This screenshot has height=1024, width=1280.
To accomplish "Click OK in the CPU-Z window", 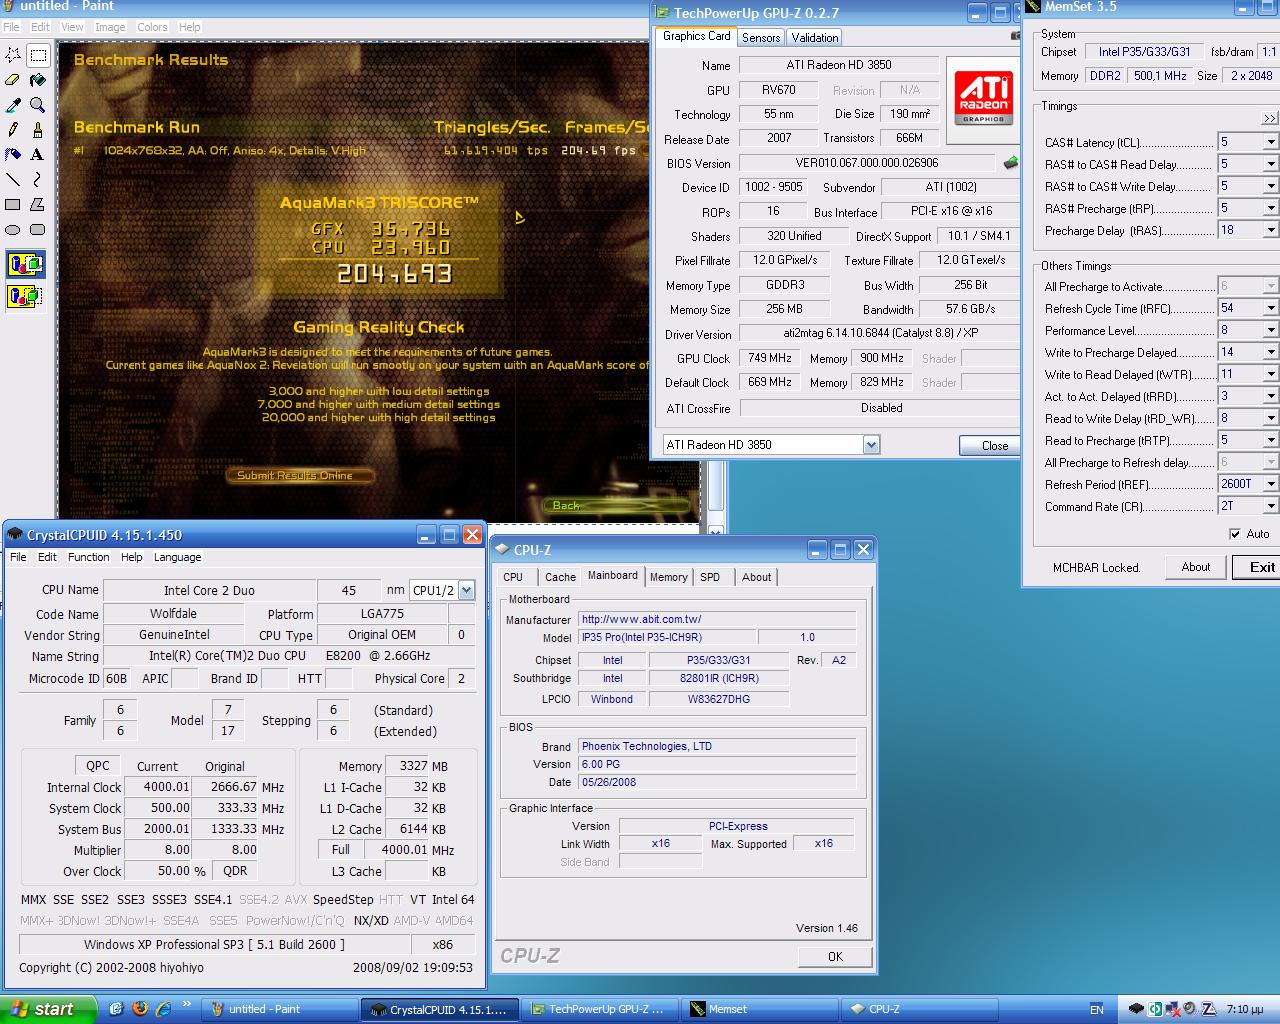I will tap(835, 957).
